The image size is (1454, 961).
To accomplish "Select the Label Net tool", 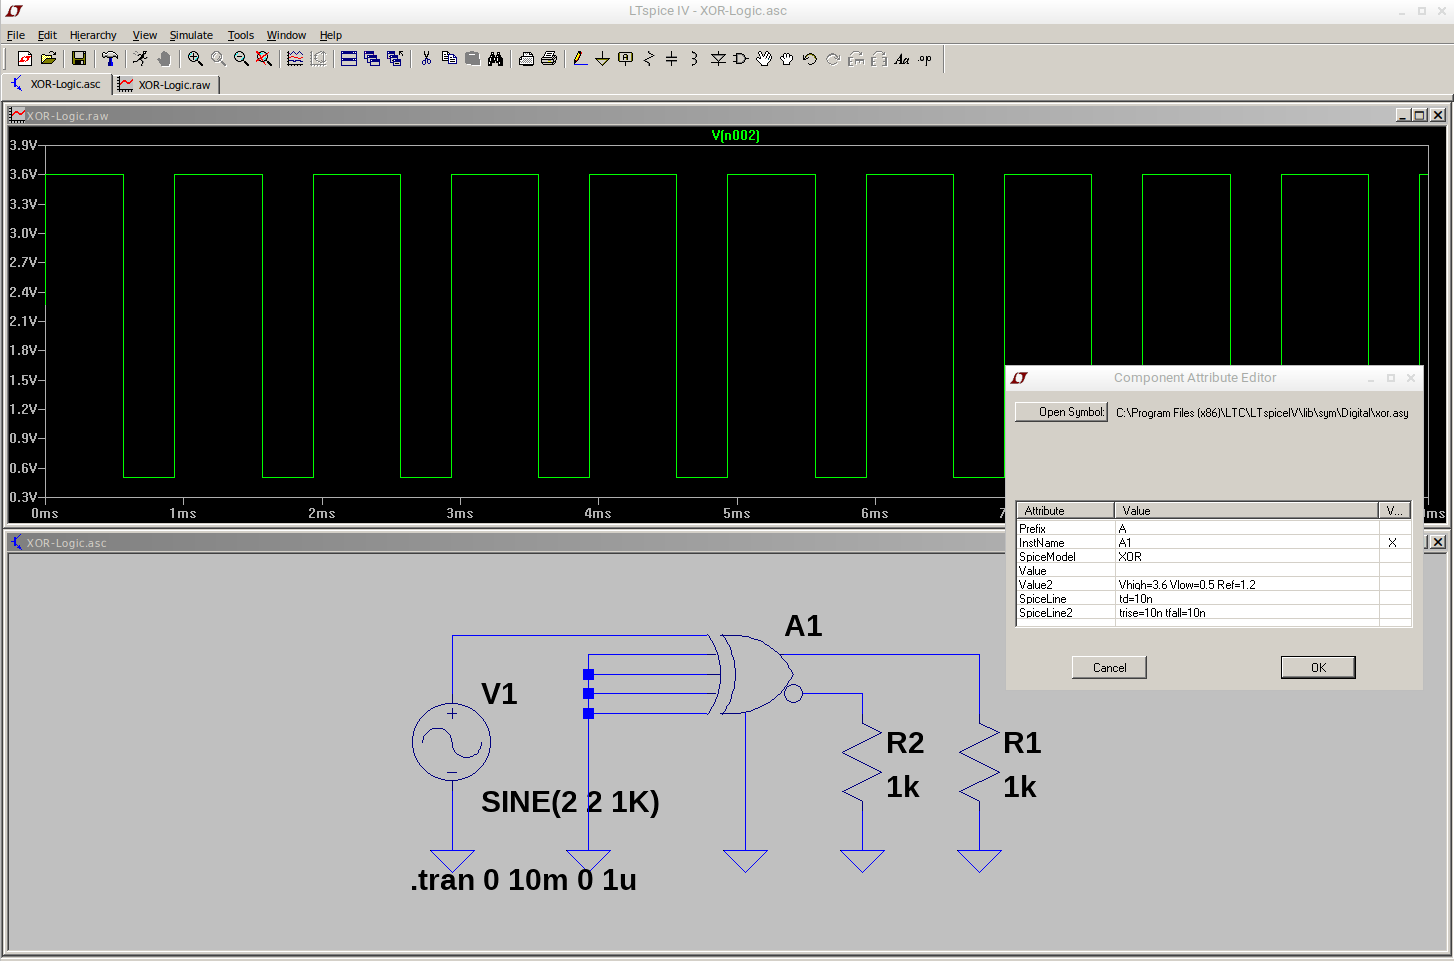I will click(x=626, y=59).
